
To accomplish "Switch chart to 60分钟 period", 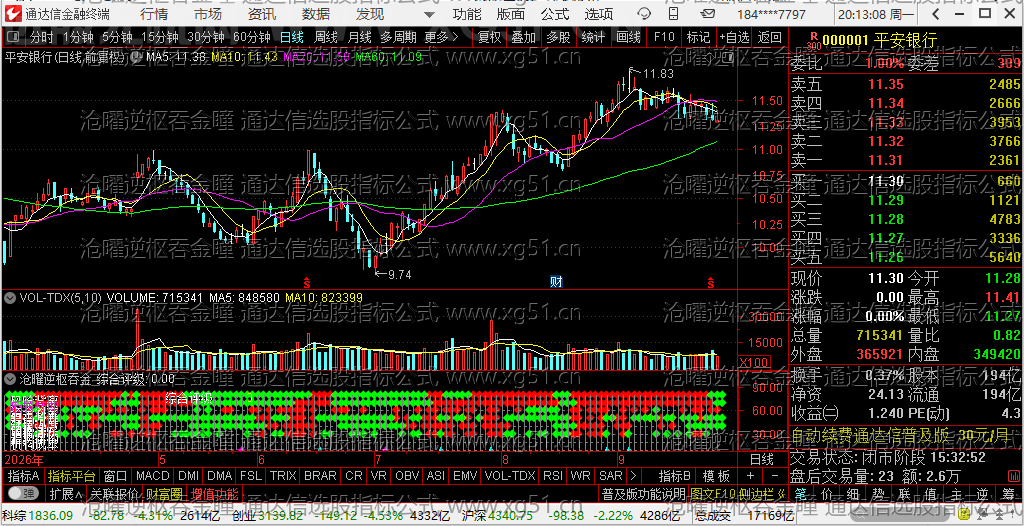I will tap(251, 37).
